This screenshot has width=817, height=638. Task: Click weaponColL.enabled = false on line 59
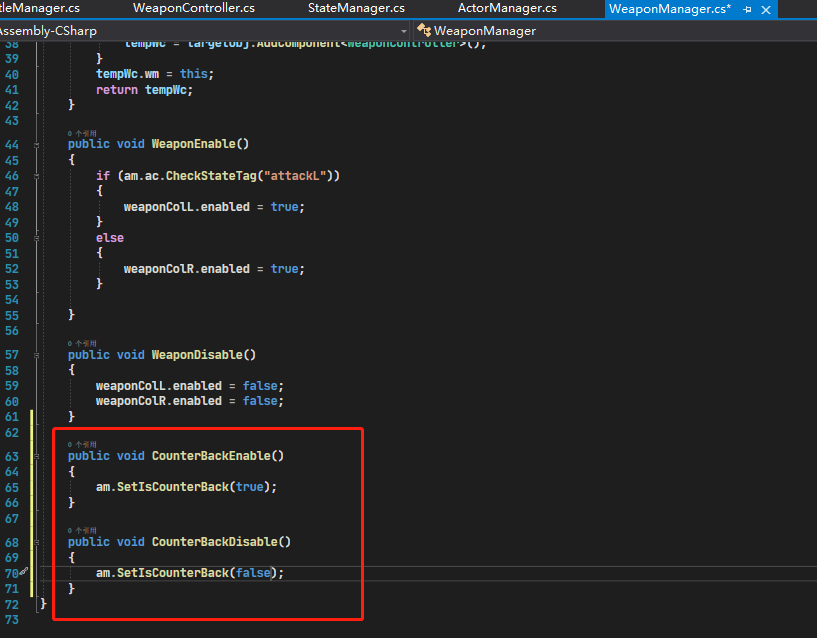(190, 386)
